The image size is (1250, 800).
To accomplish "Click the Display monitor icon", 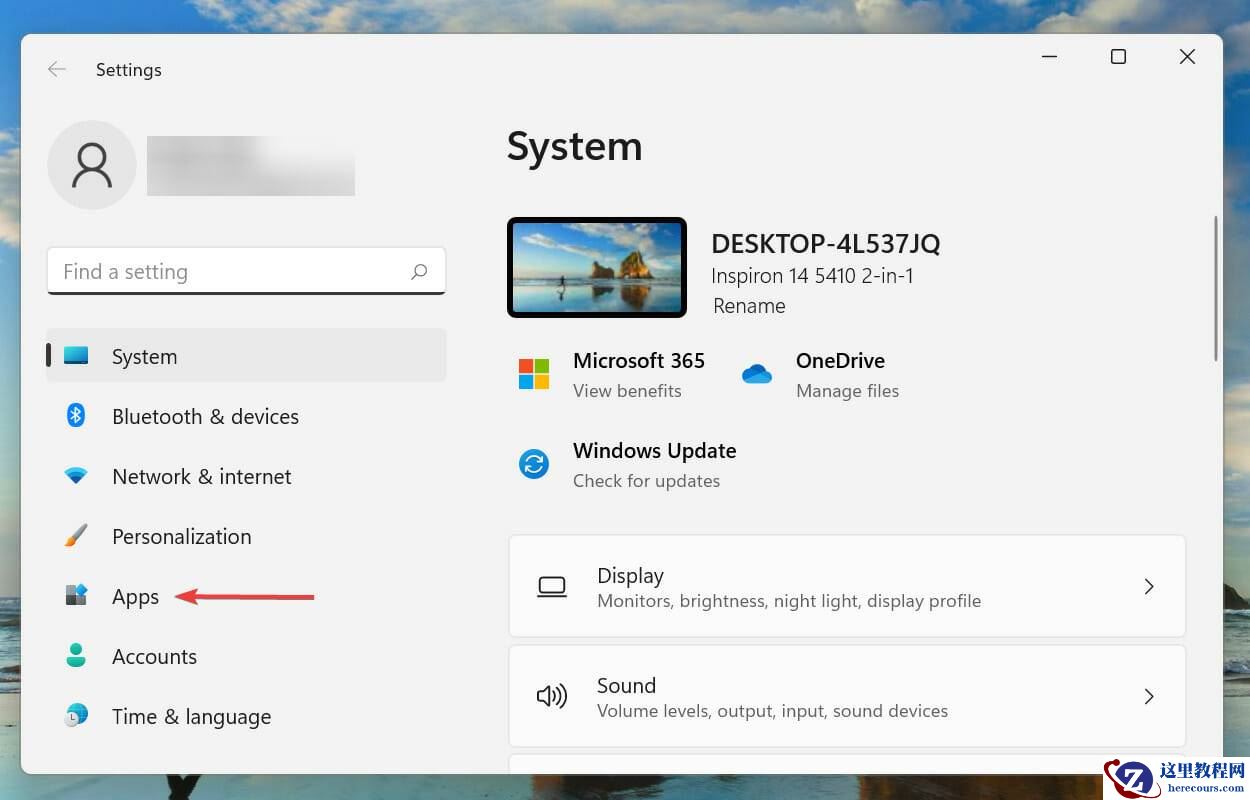I will click(x=552, y=586).
